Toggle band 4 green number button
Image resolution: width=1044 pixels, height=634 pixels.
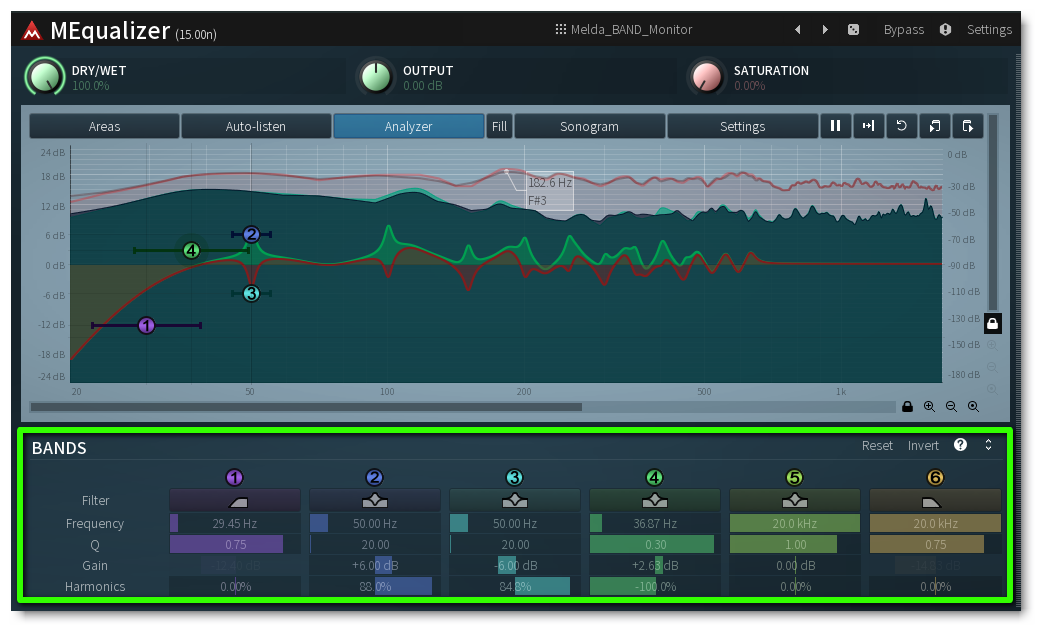click(x=654, y=477)
